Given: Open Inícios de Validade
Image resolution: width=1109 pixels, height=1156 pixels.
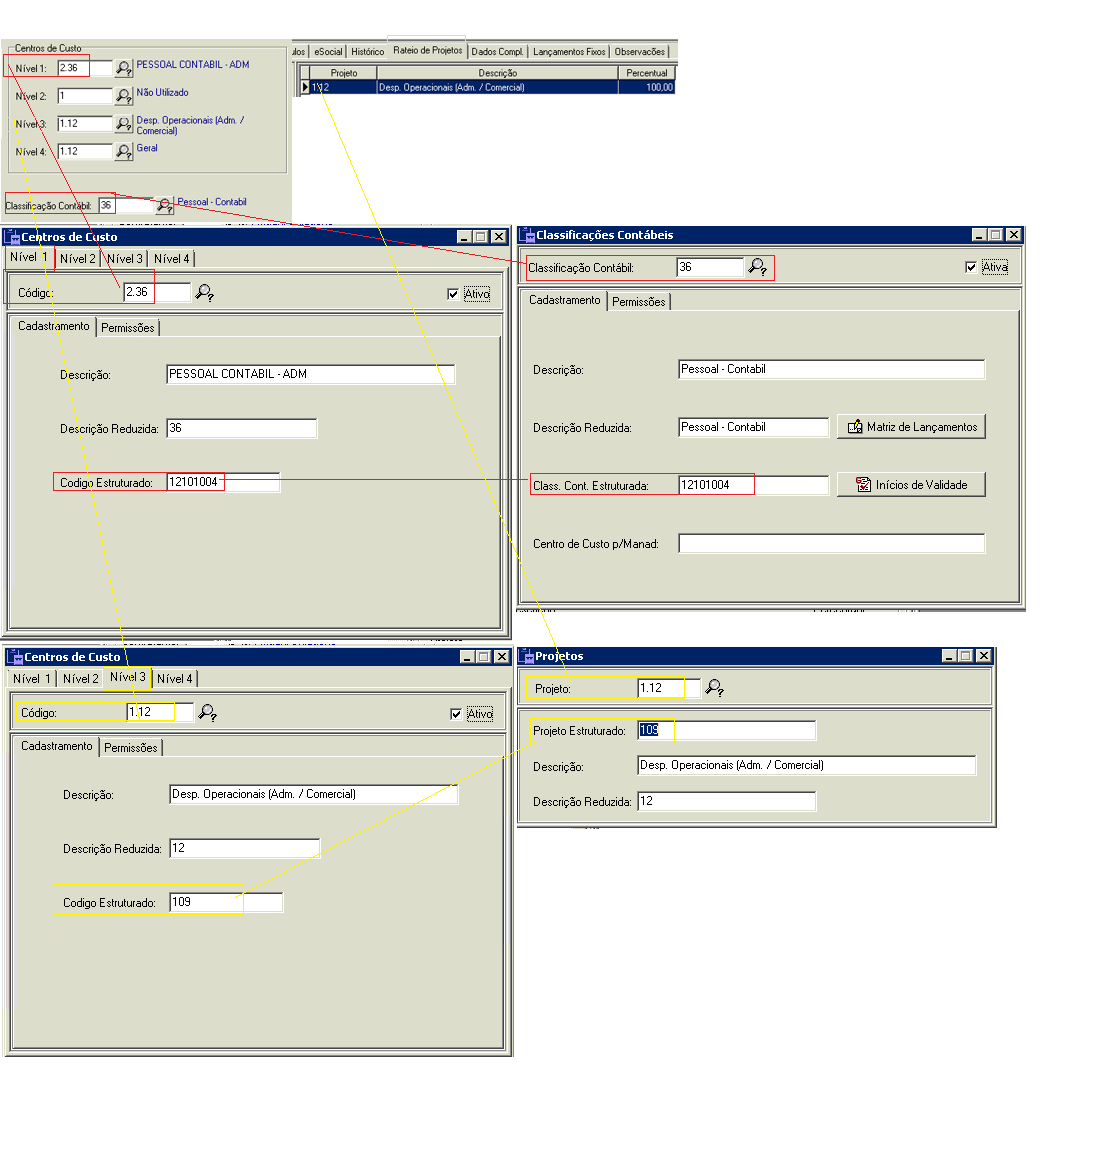Looking at the screenshot, I should [911, 485].
